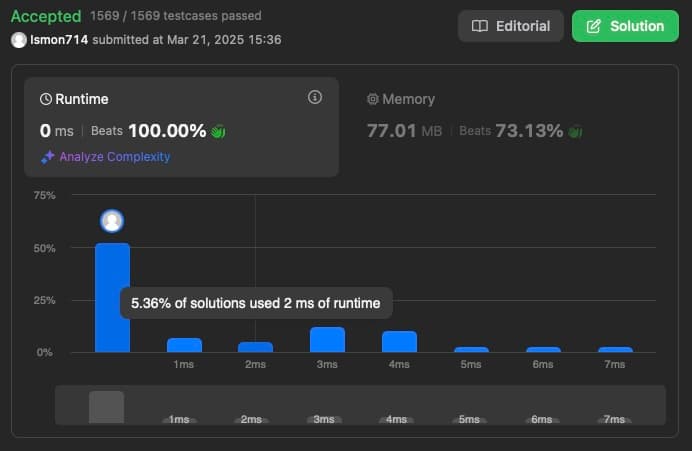
Task: Click the runtime info circle icon
Action: [315, 97]
